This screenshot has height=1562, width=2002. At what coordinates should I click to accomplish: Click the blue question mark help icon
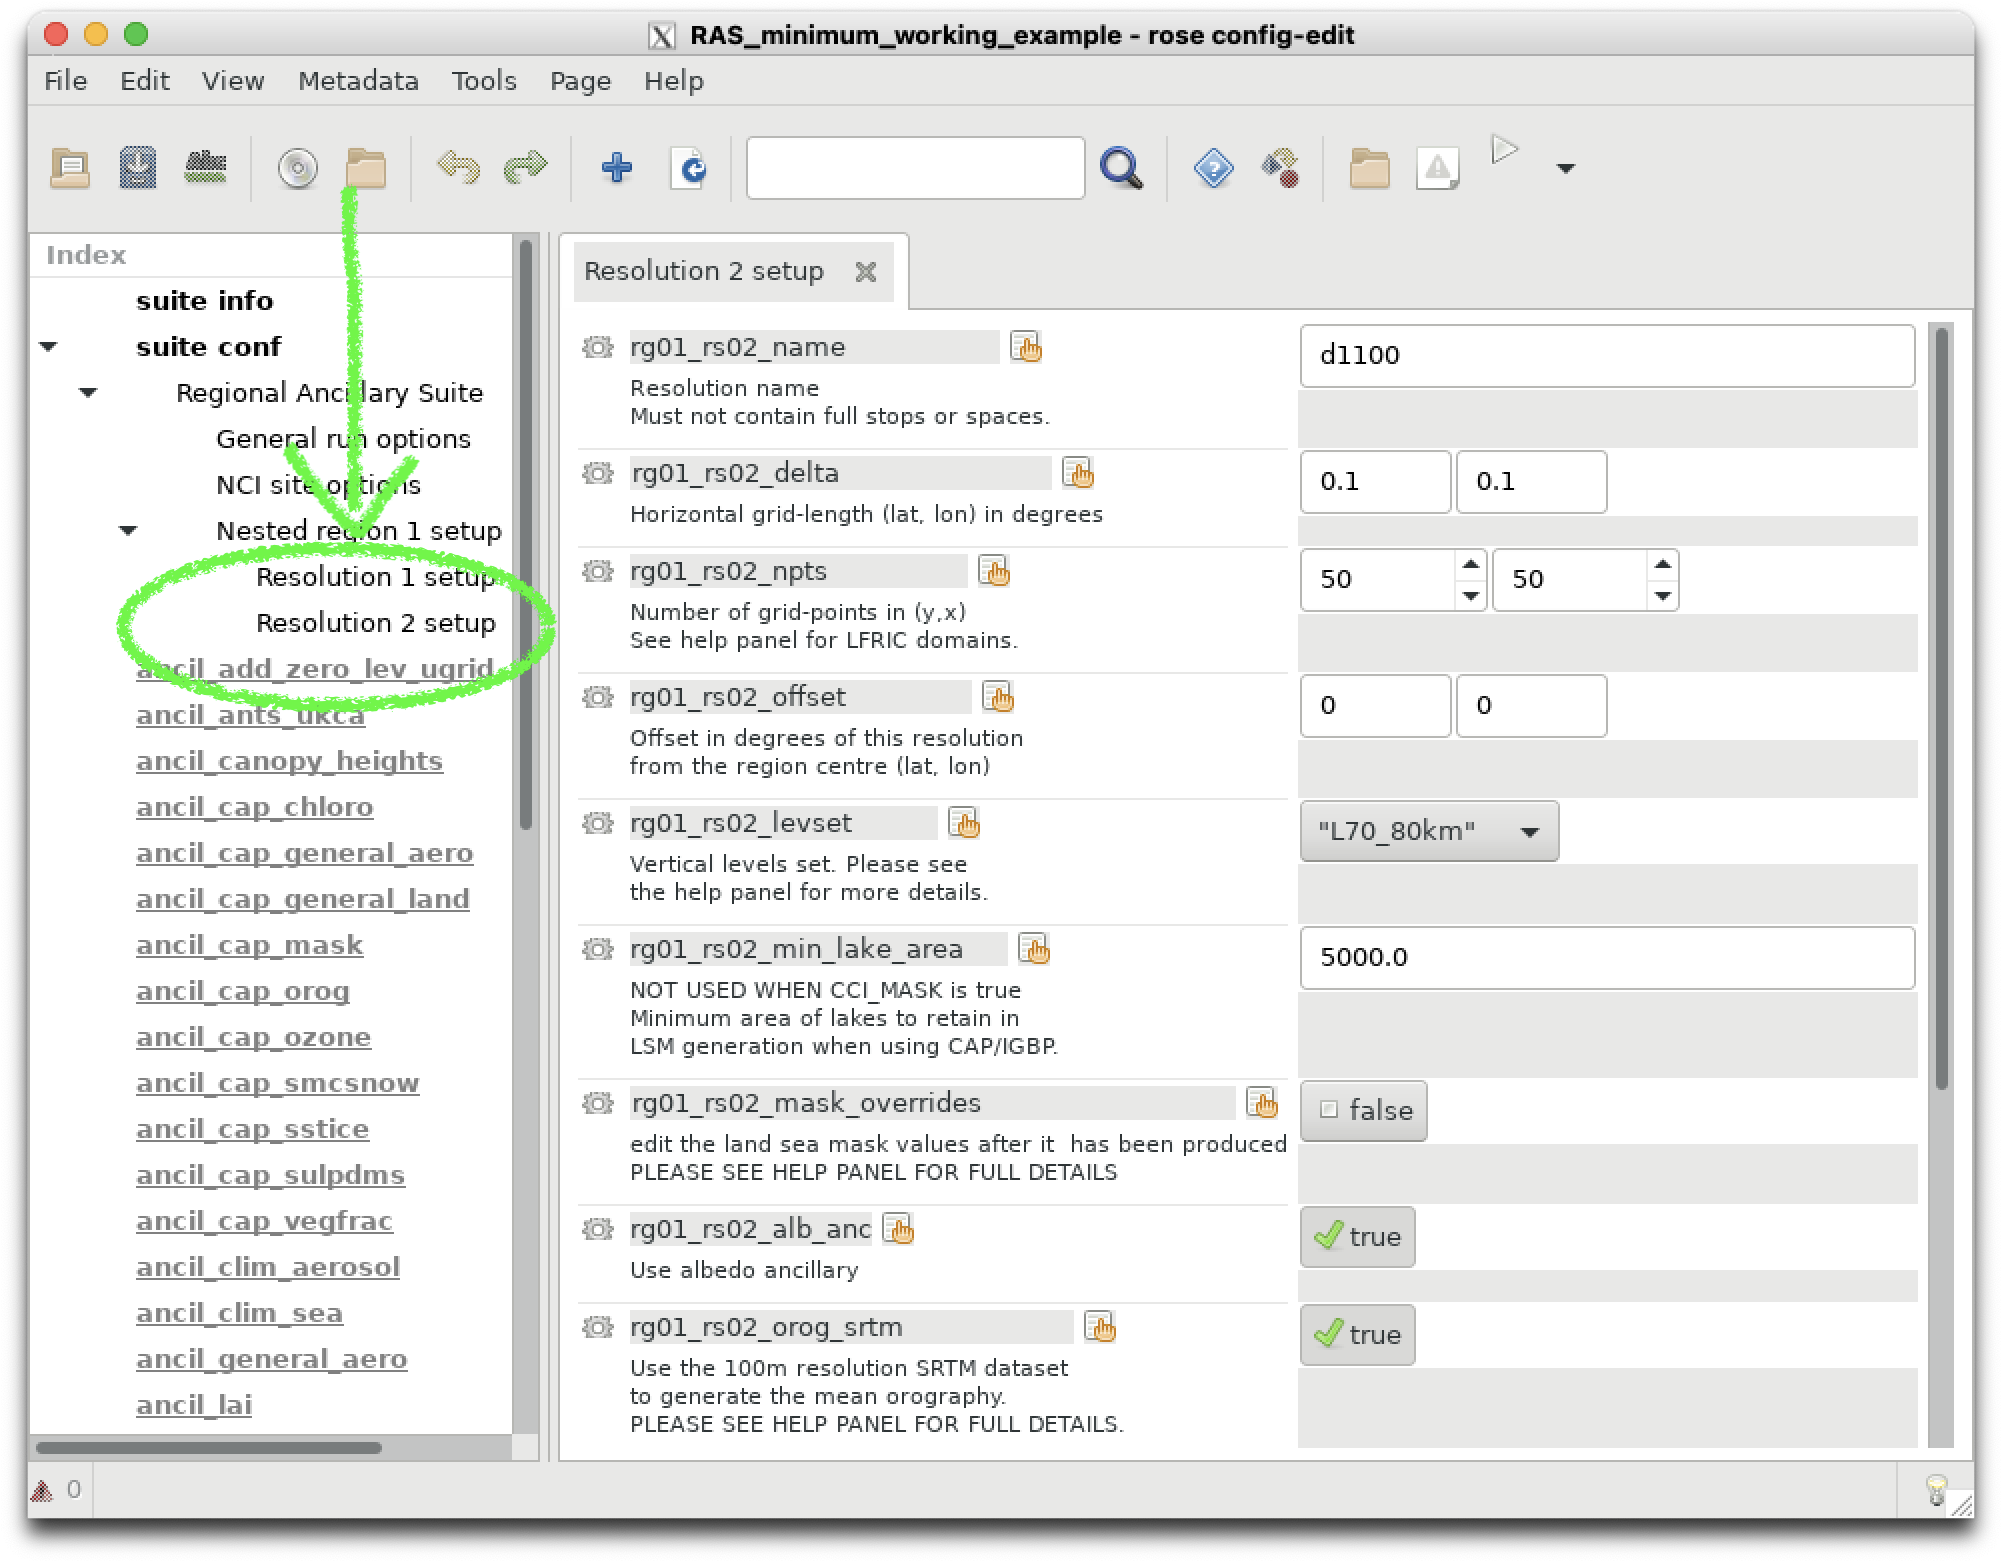1213,168
